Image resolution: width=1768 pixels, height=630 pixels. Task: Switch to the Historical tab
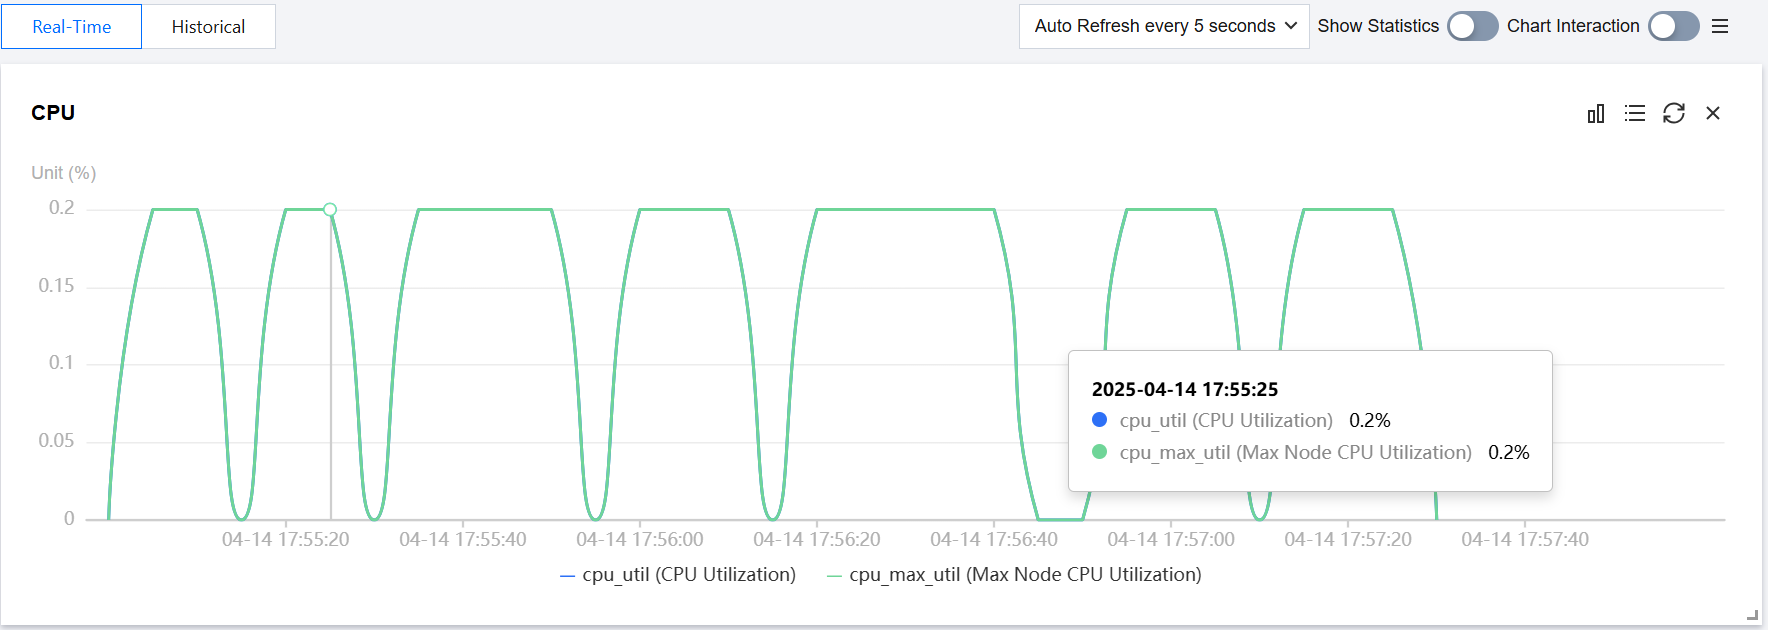208,27
